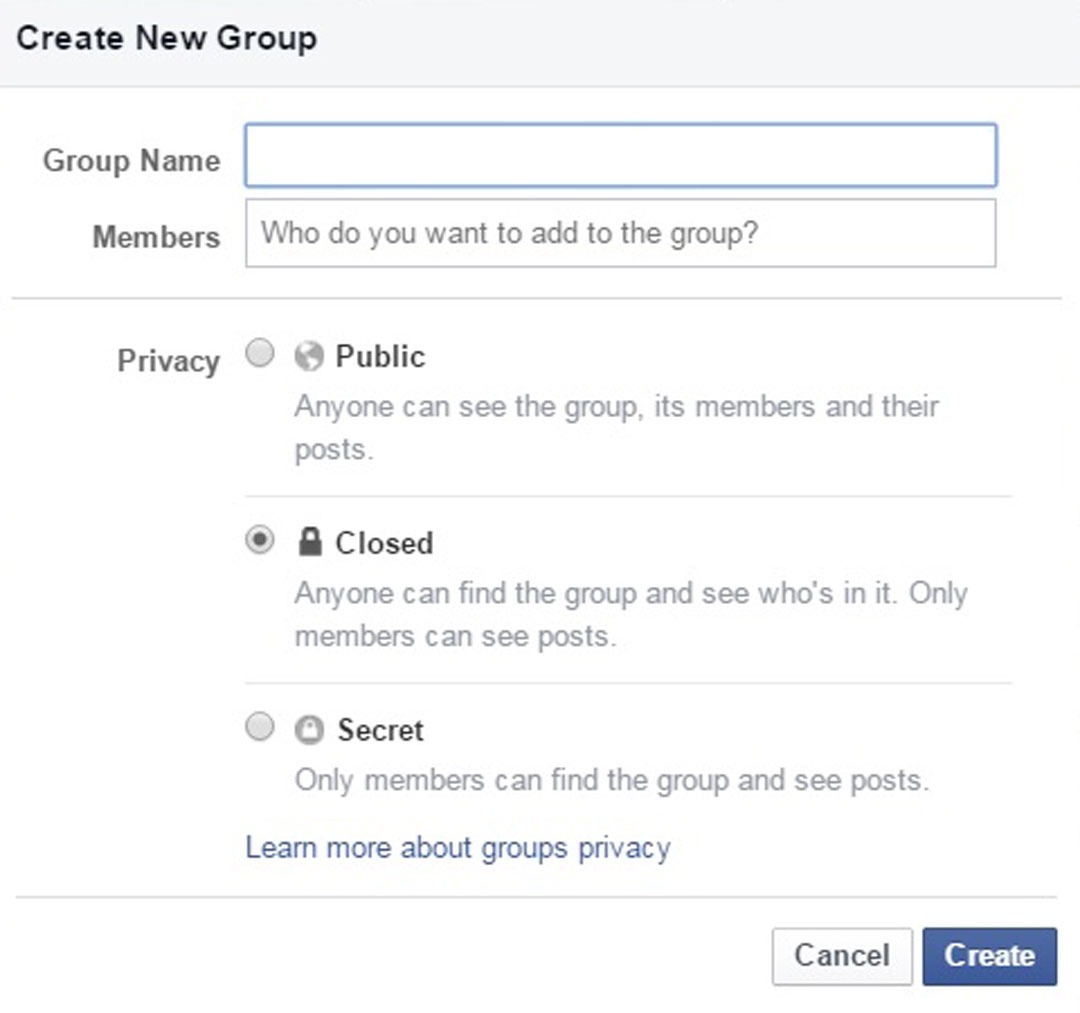
Task: Open "Learn more about groups privacy"
Action: pos(456,847)
